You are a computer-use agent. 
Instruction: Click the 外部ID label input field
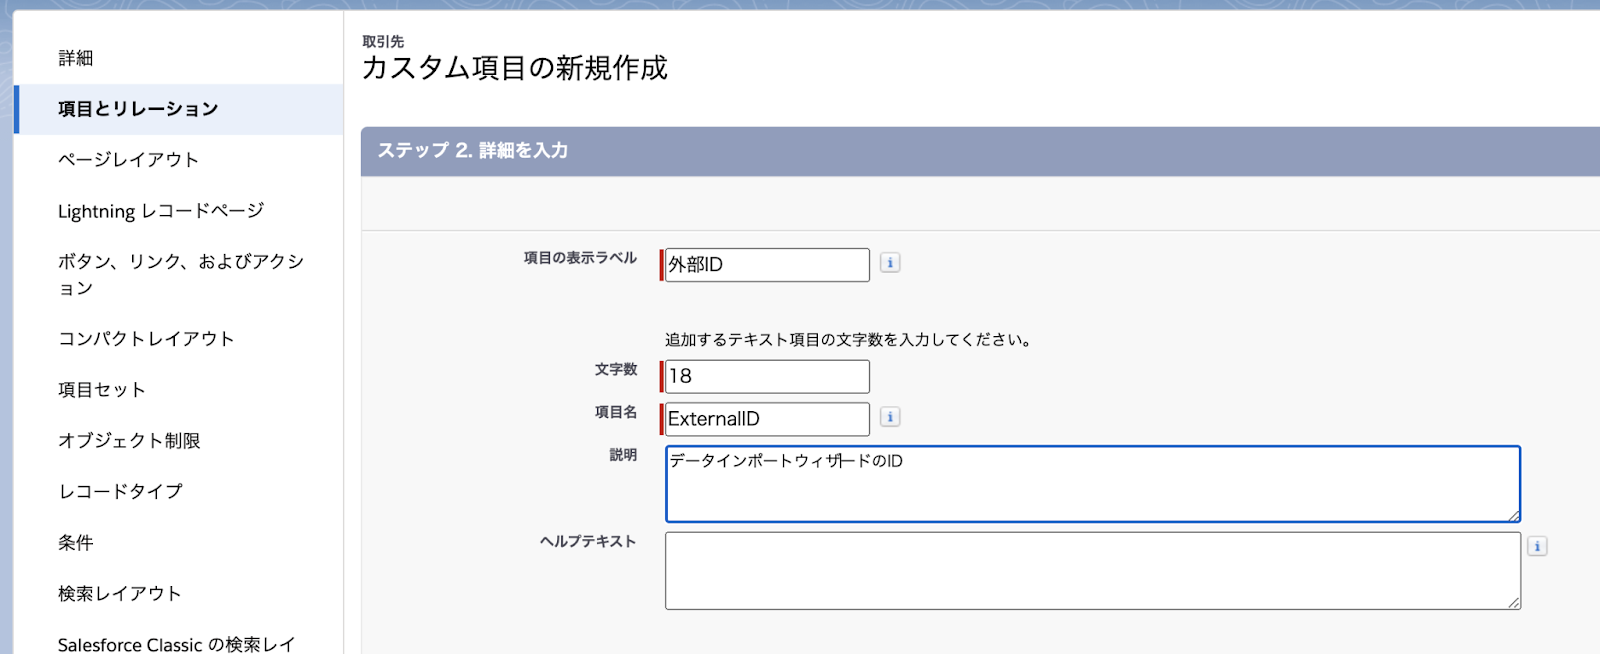(x=767, y=265)
